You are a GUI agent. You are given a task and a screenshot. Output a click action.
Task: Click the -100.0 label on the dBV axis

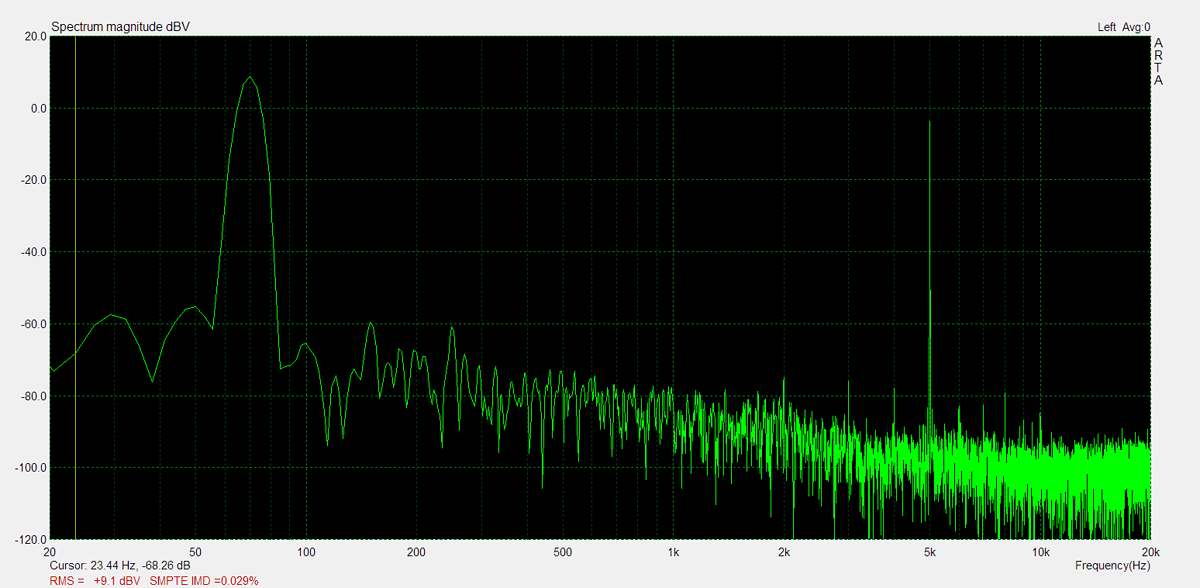(x=31, y=468)
